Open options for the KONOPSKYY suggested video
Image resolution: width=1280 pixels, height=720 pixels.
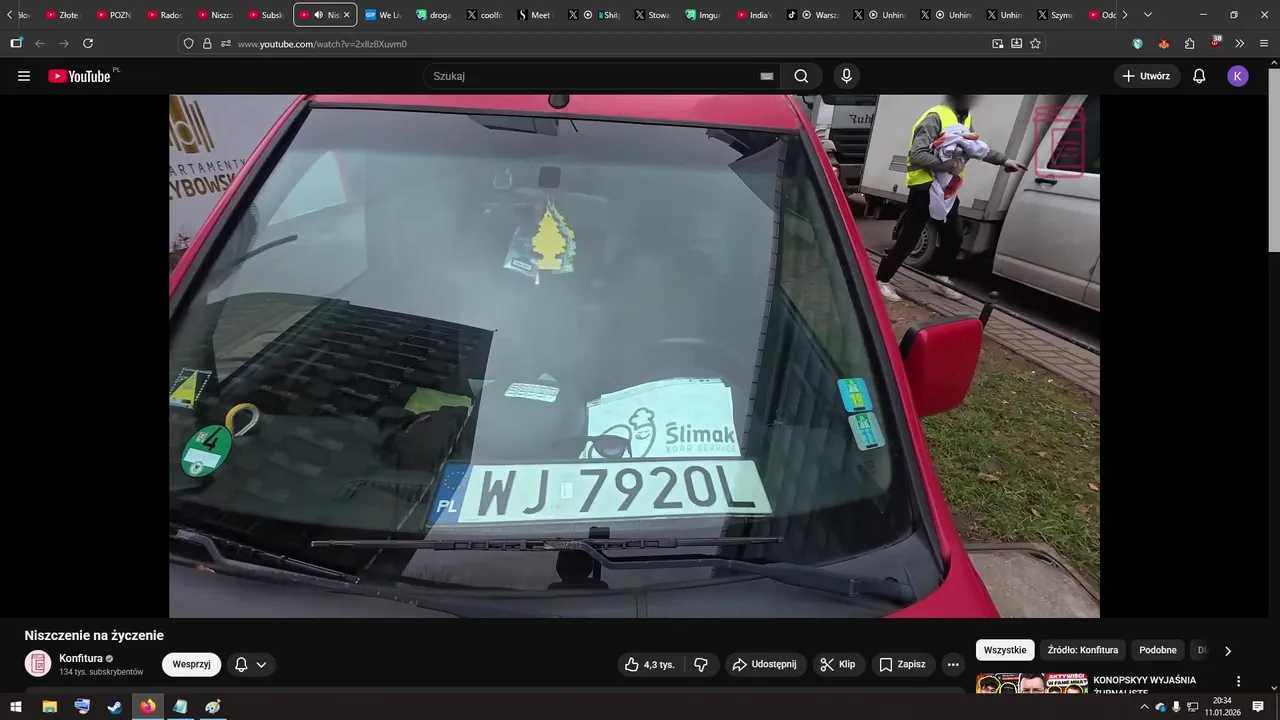click(x=1238, y=682)
